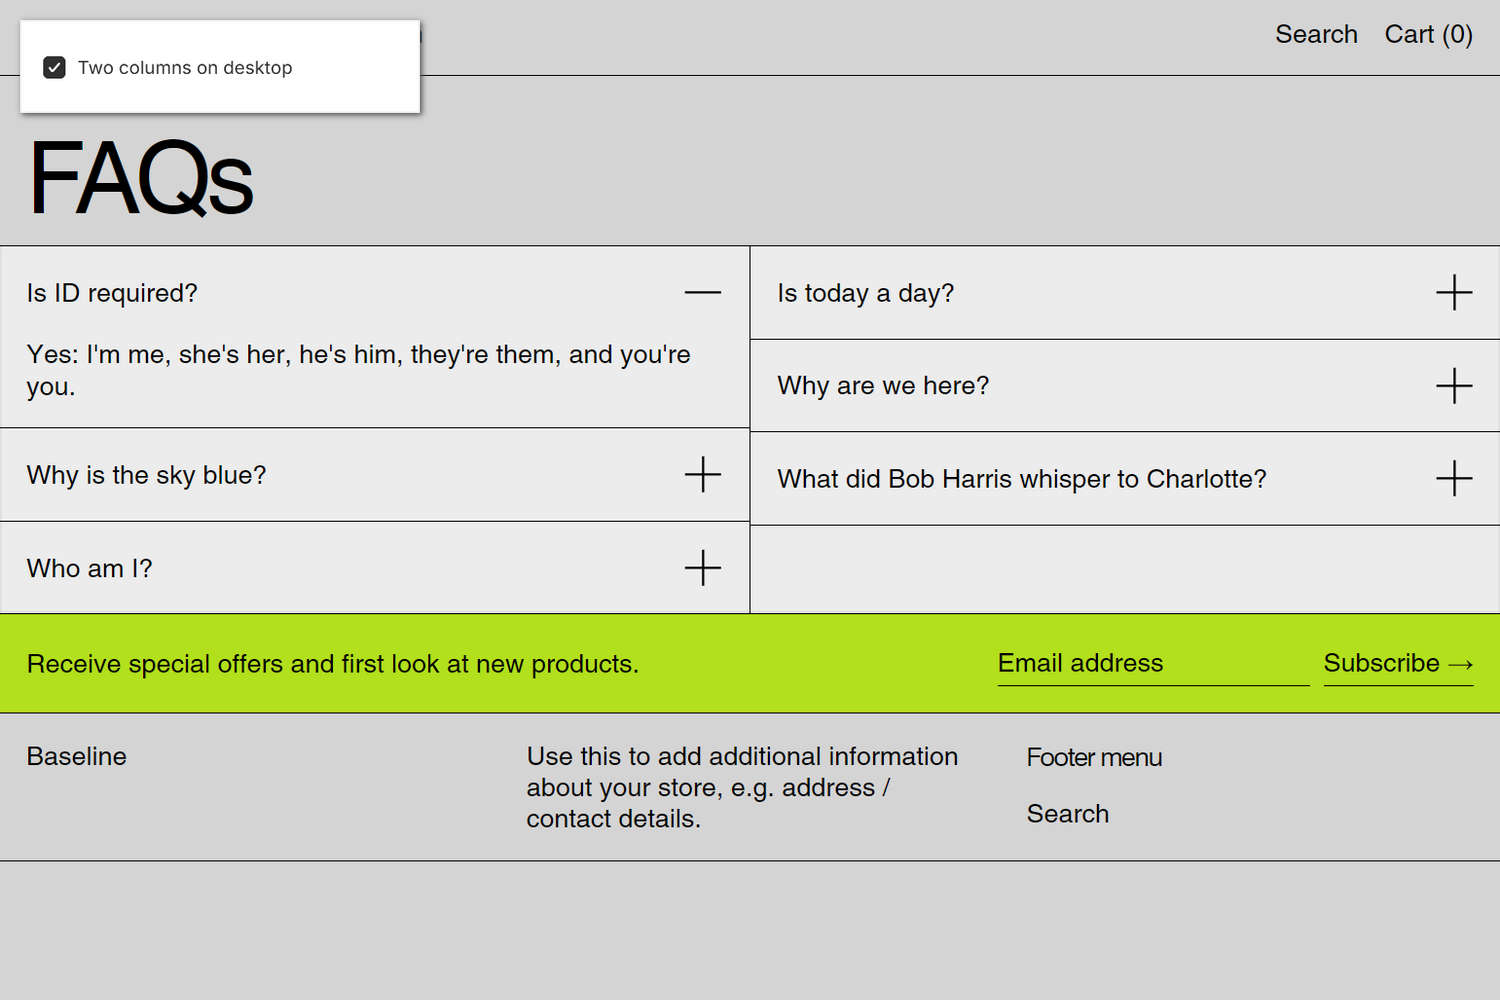Click the plus icon beside 'Is today a day?'

[1455, 293]
